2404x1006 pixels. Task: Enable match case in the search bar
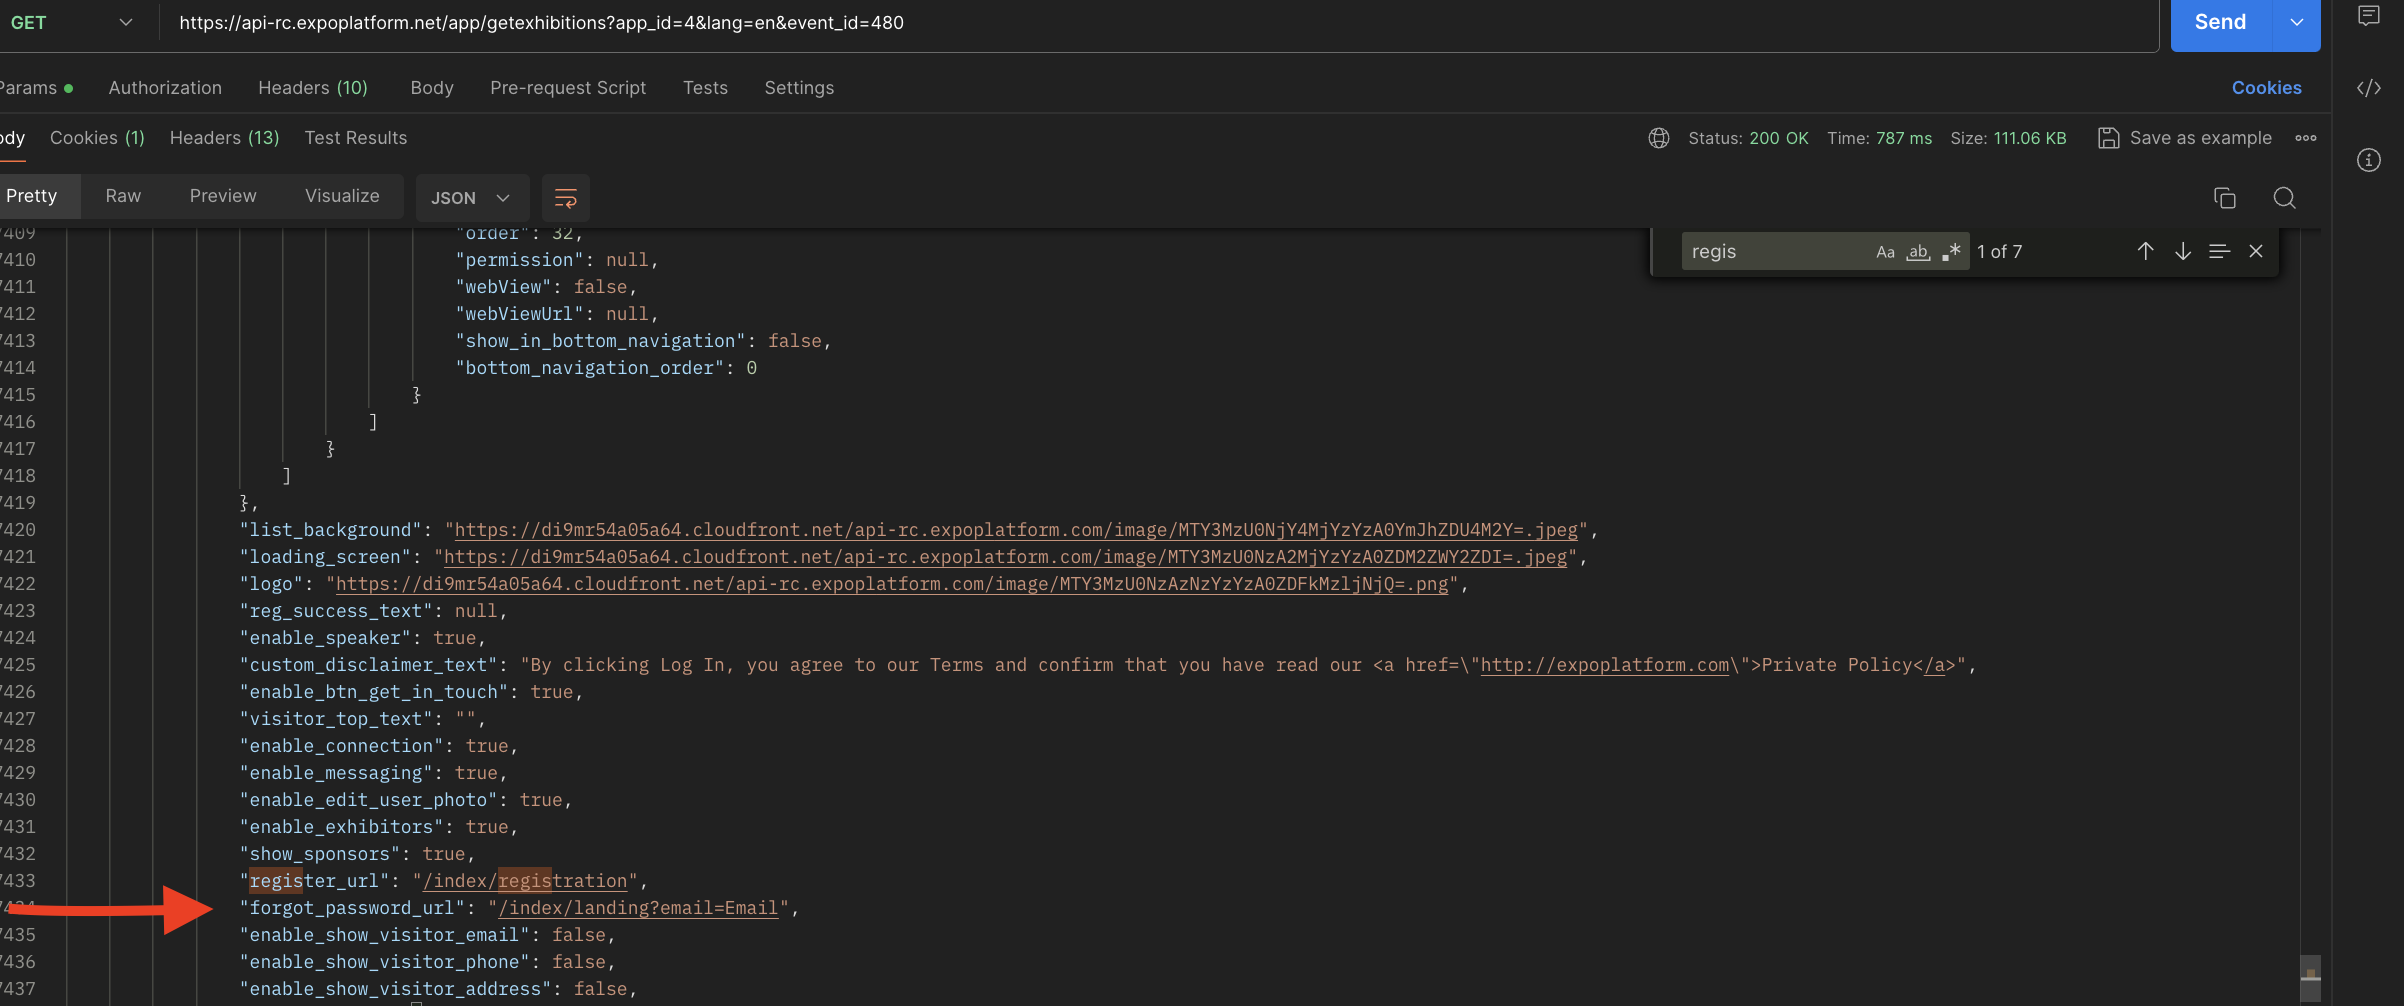pyautogui.click(x=1886, y=252)
